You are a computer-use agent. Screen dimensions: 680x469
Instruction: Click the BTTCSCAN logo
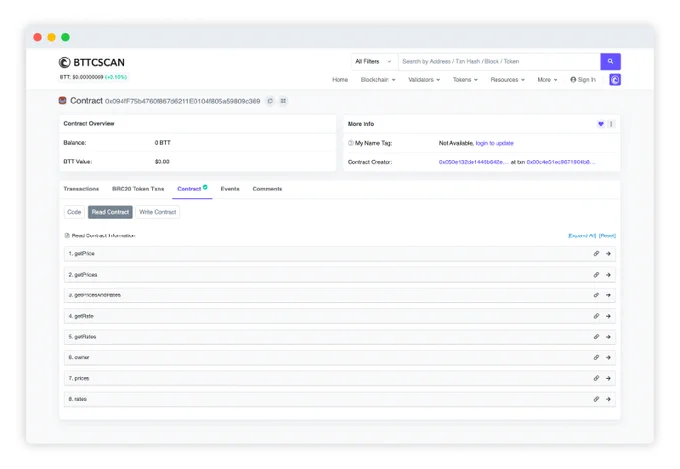coord(92,62)
